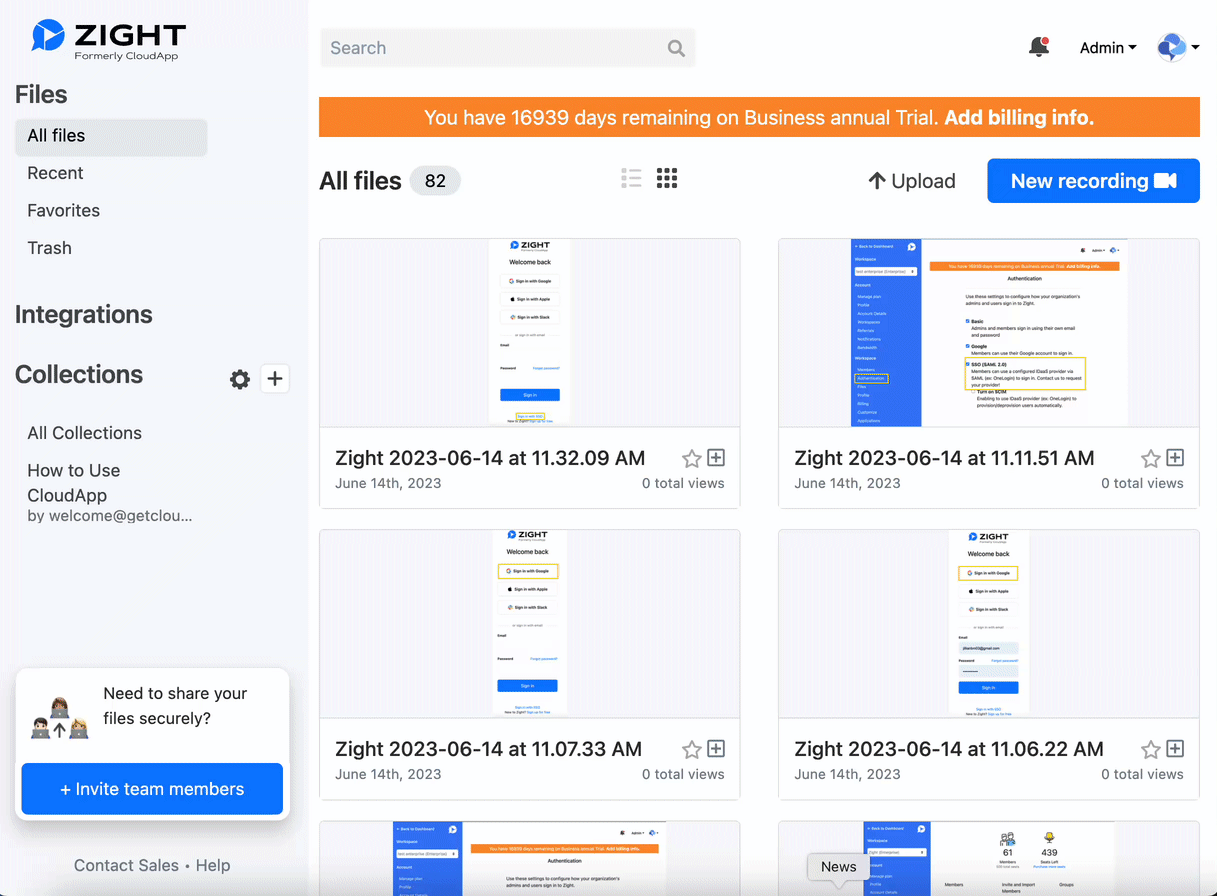
Task: Open the Help link
Action: click(213, 866)
